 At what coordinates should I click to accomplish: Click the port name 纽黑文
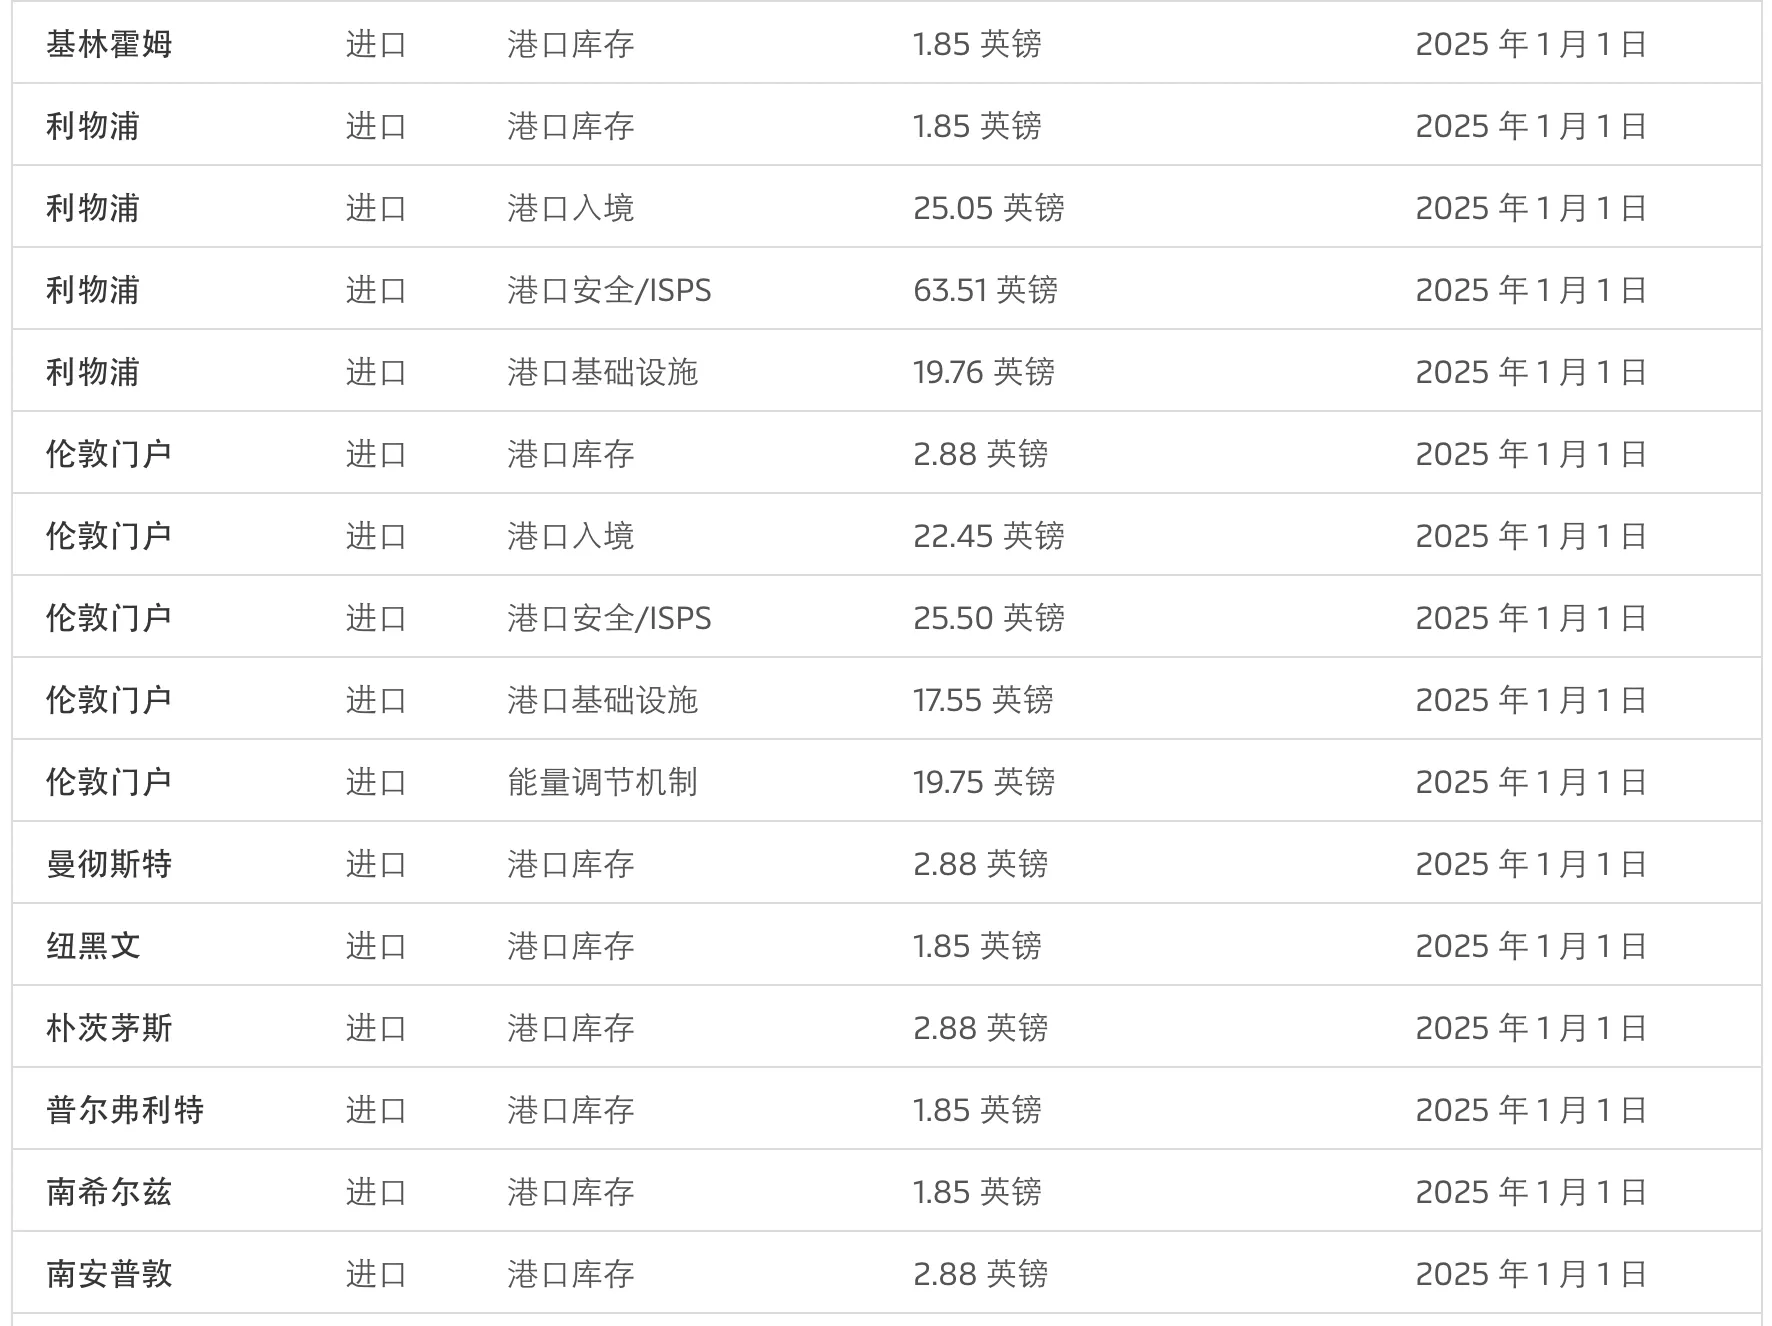click(x=93, y=946)
